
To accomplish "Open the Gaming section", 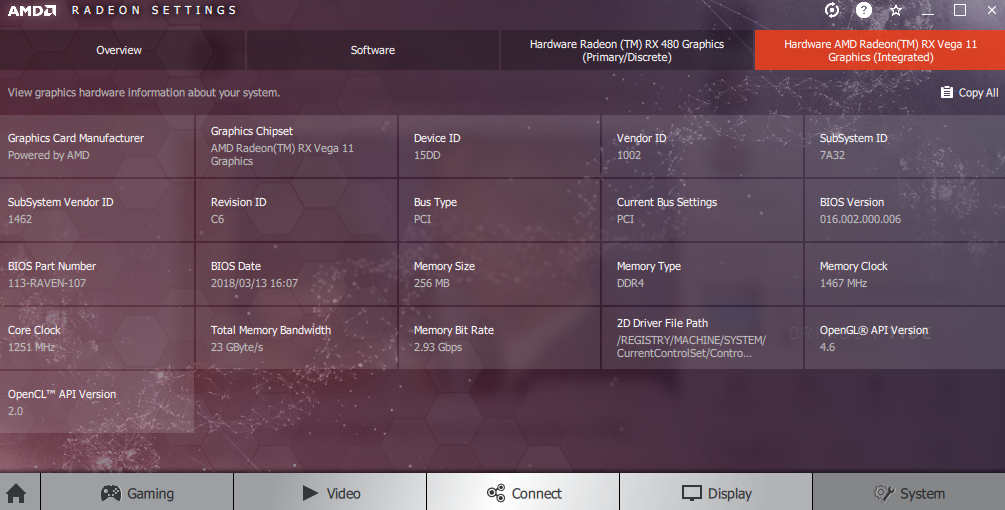I will pos(137,493).
